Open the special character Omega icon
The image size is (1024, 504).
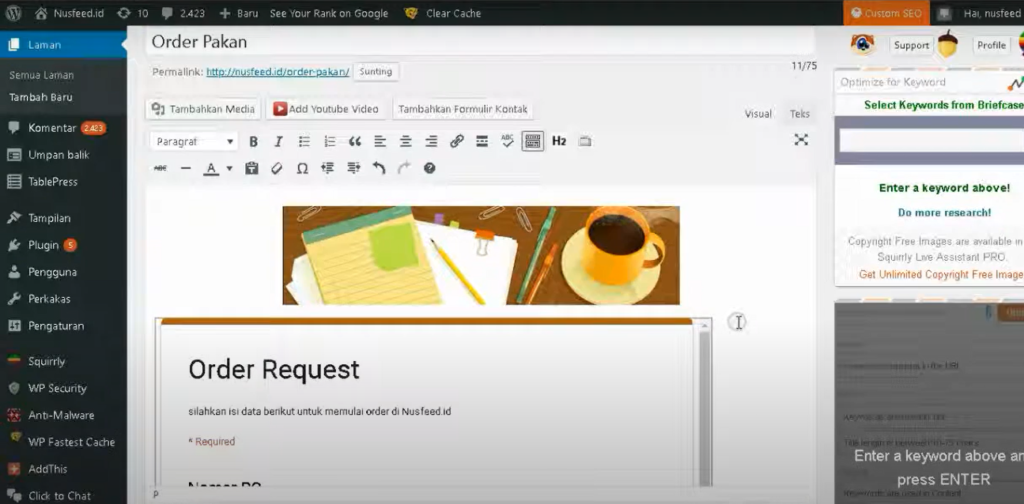pos(302,168)
